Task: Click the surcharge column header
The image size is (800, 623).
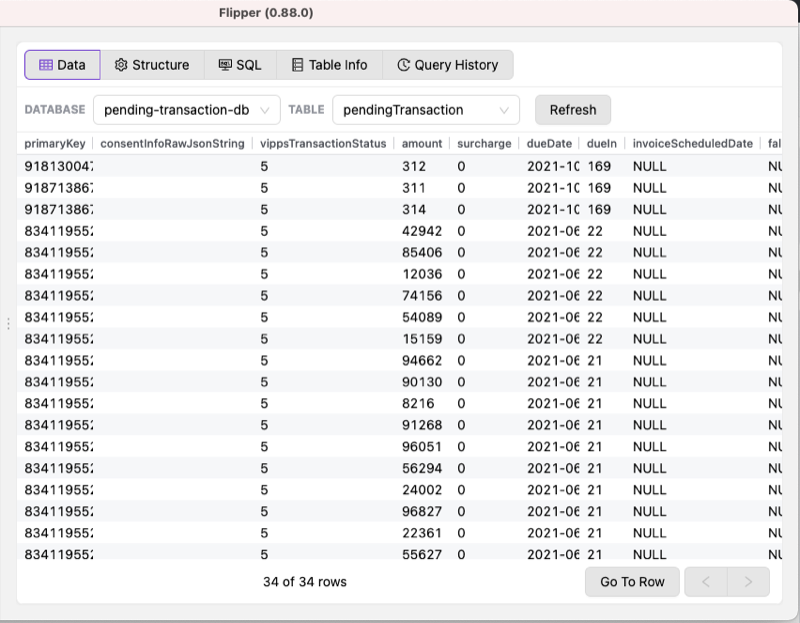Action: (x=484, y=143)
